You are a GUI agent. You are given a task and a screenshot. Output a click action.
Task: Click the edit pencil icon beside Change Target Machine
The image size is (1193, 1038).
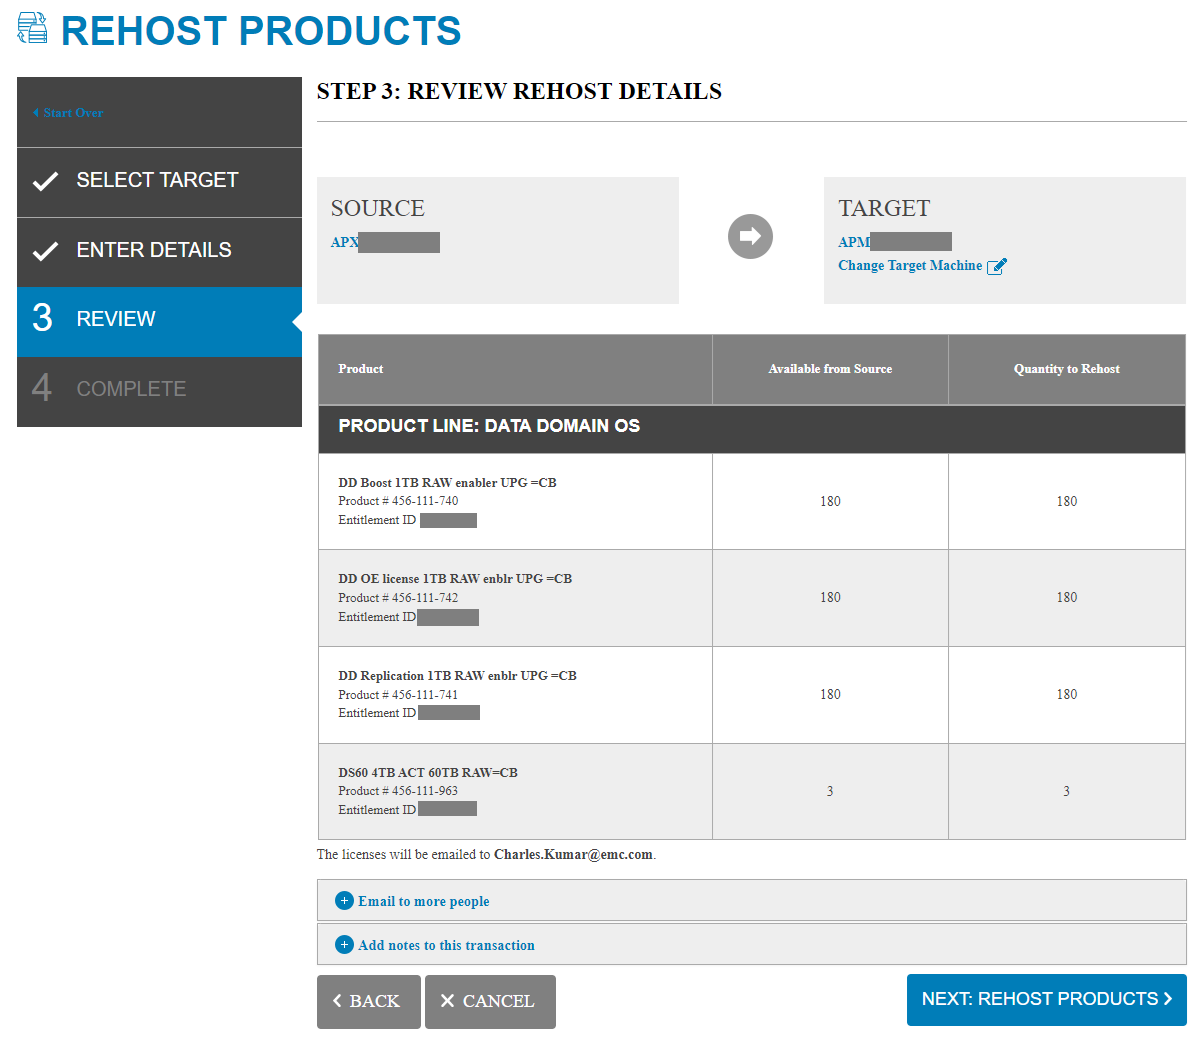coord(997,266)
